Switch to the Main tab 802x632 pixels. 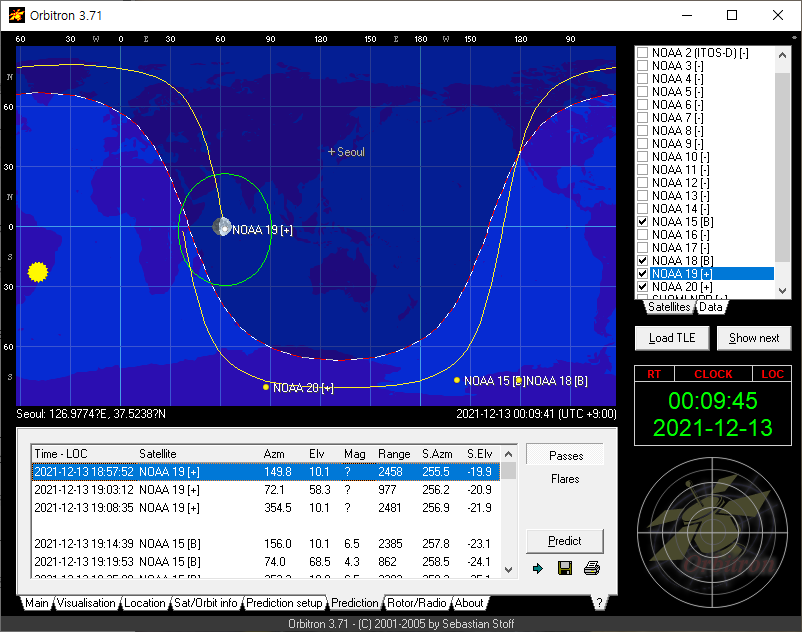coord(37,603)
